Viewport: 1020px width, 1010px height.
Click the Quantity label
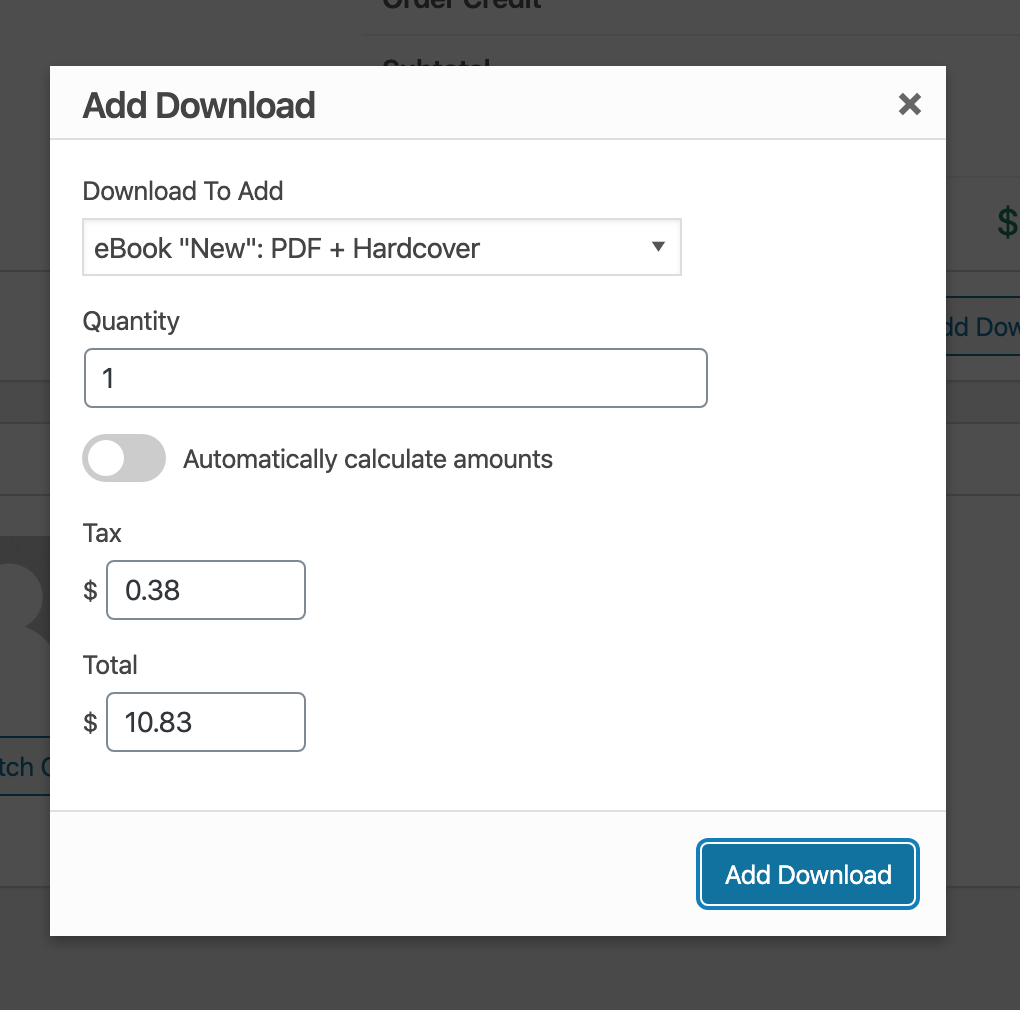pos(131,321)
